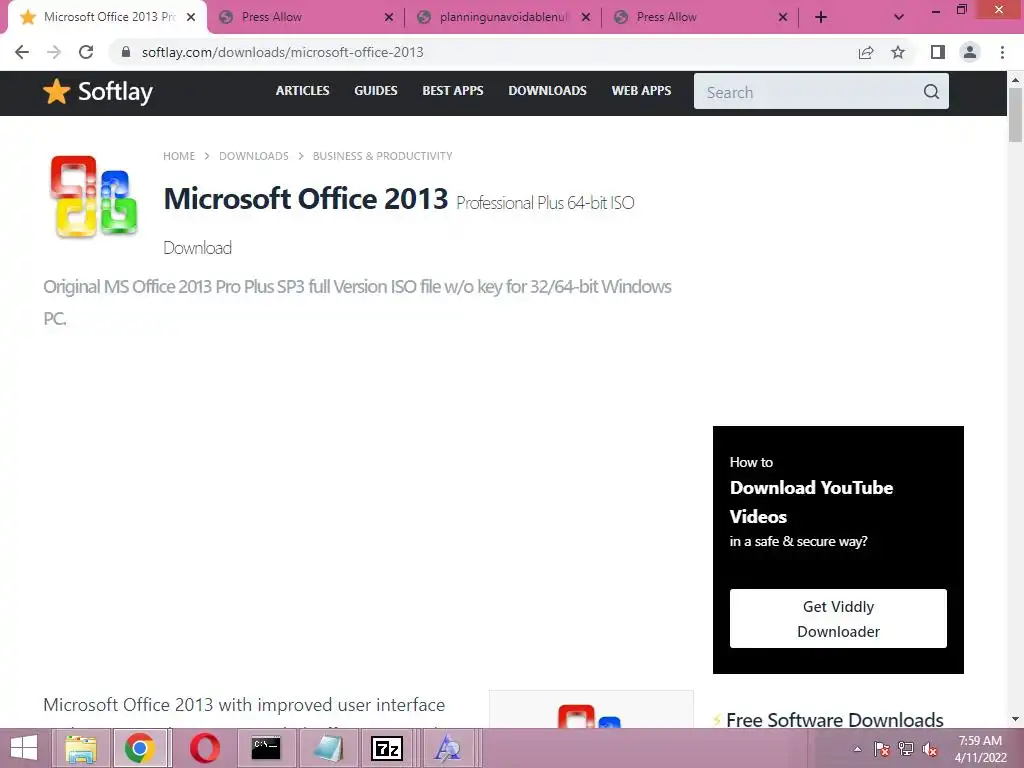The width and height of the screenshot is (1024, 768).
Task: Switch to the first Press Allow tab
Action: [306, 18]
